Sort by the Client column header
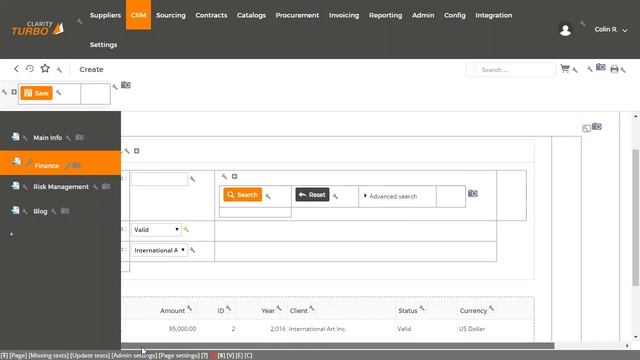The height and width of the screenshot is (360, 640). (298, 311)
